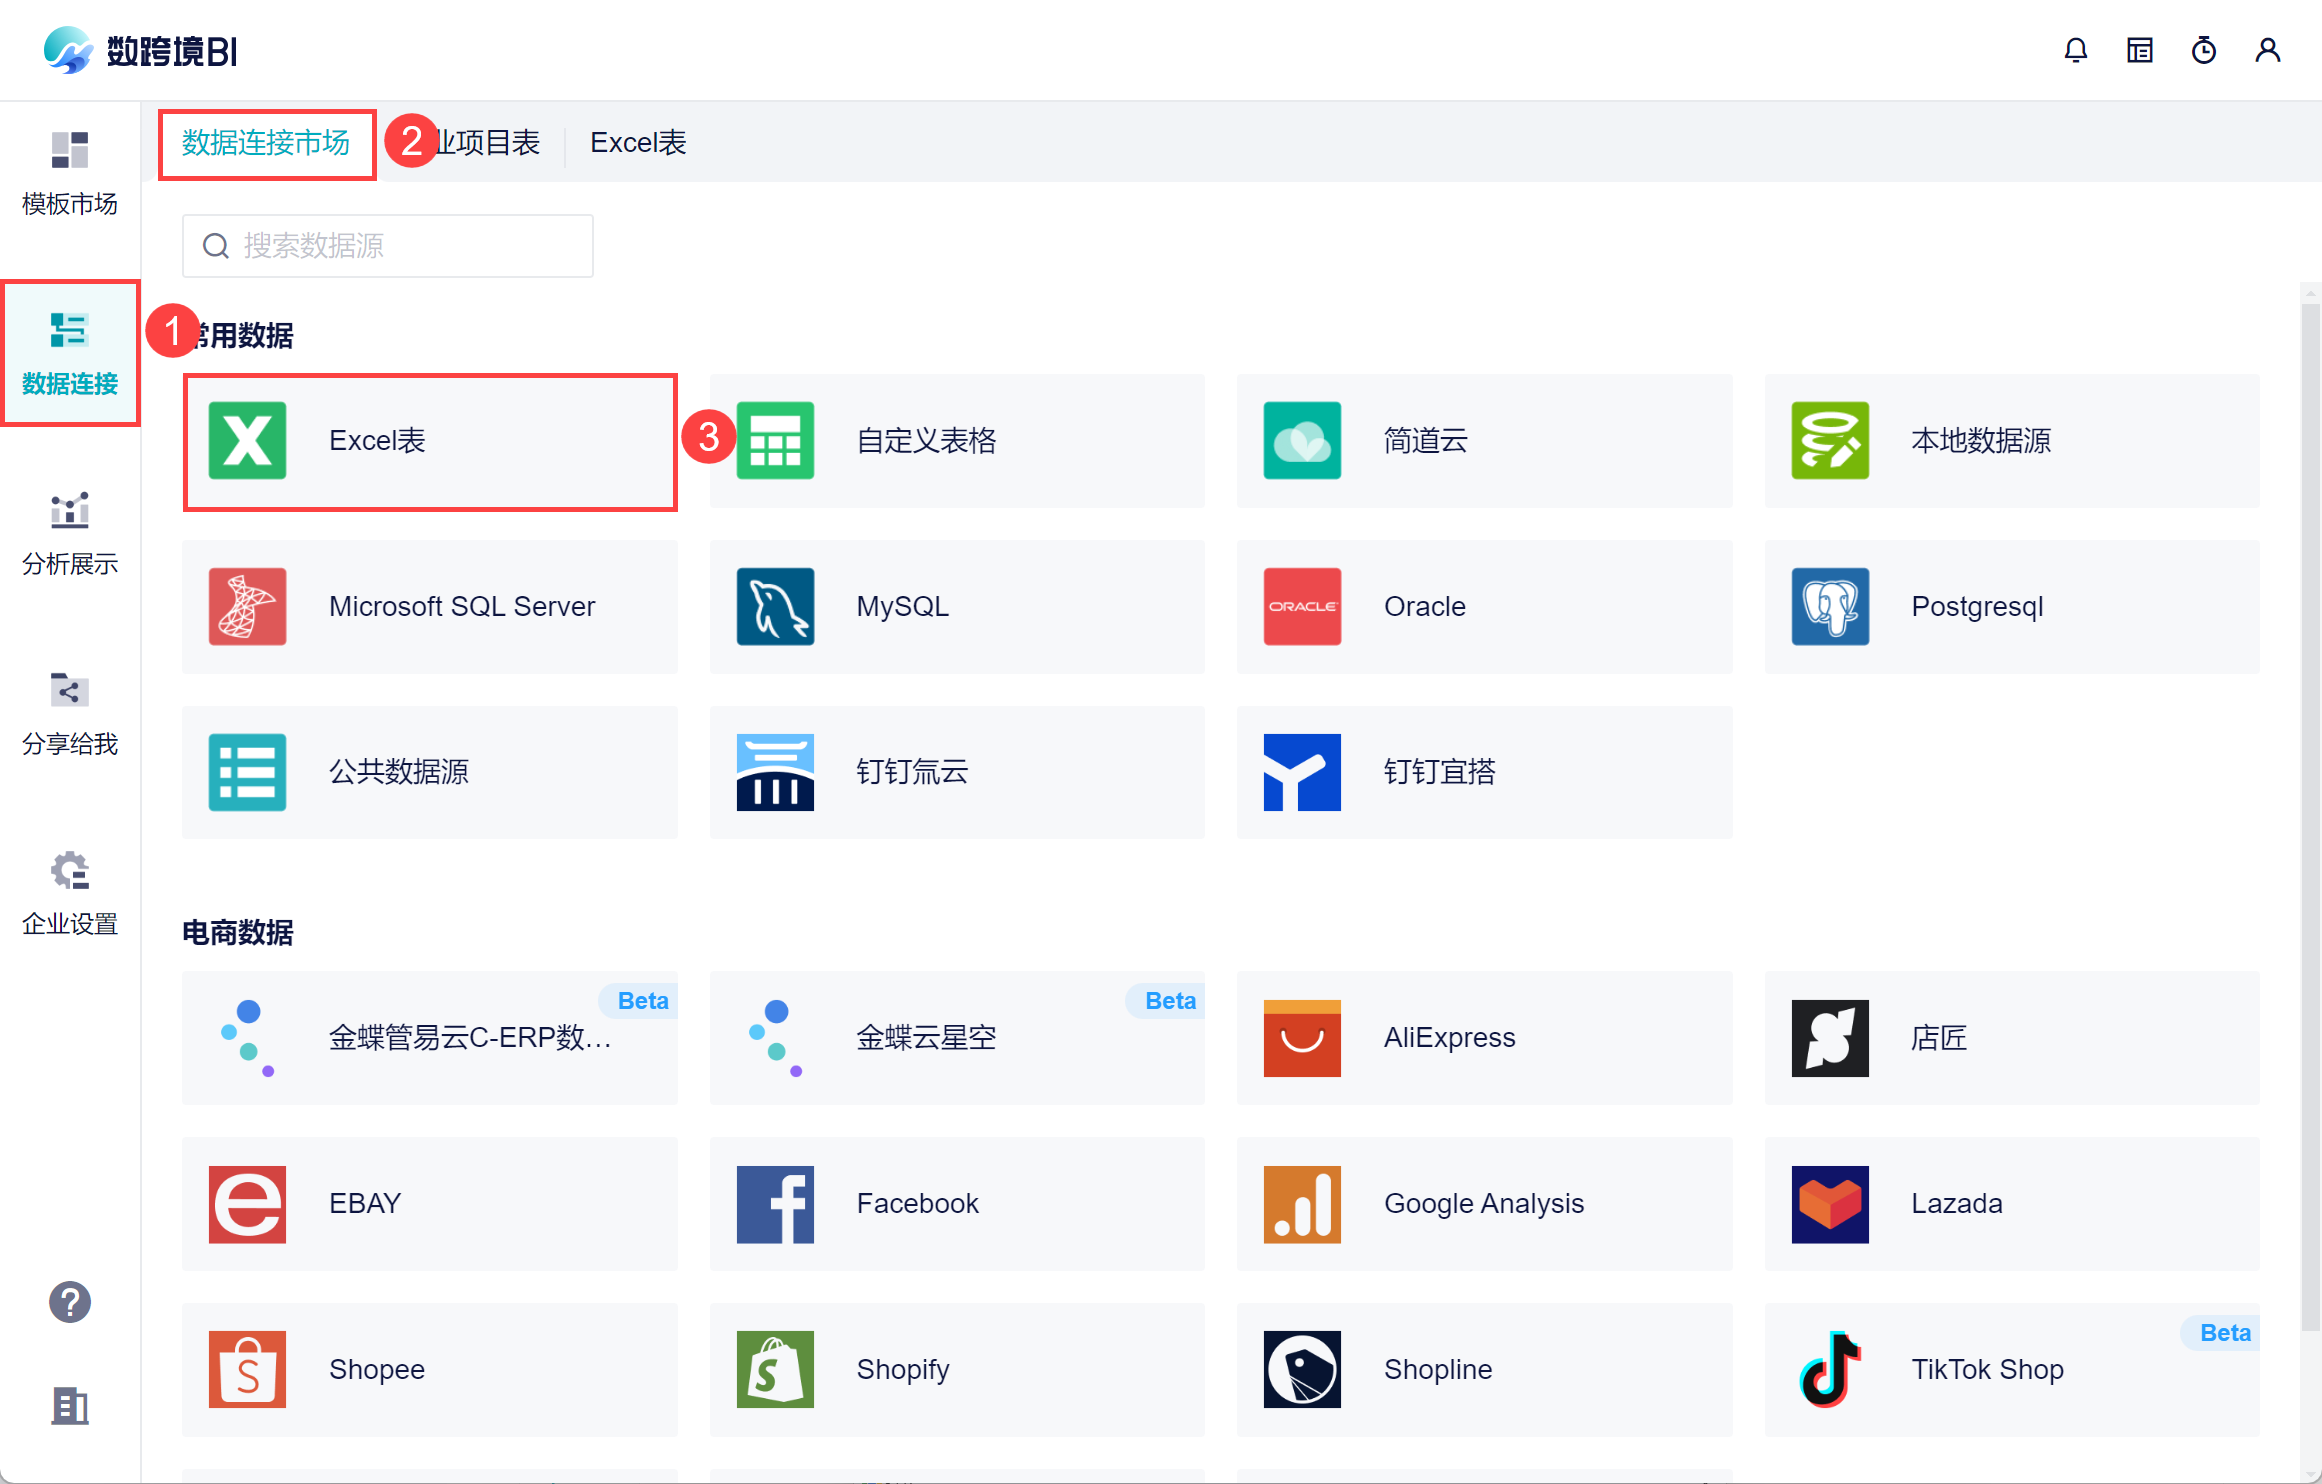Image resolution: width=2322 pixels, height=1484 pixels.
Task: Click the timer clock icon in header
Action: point(2204,50)
